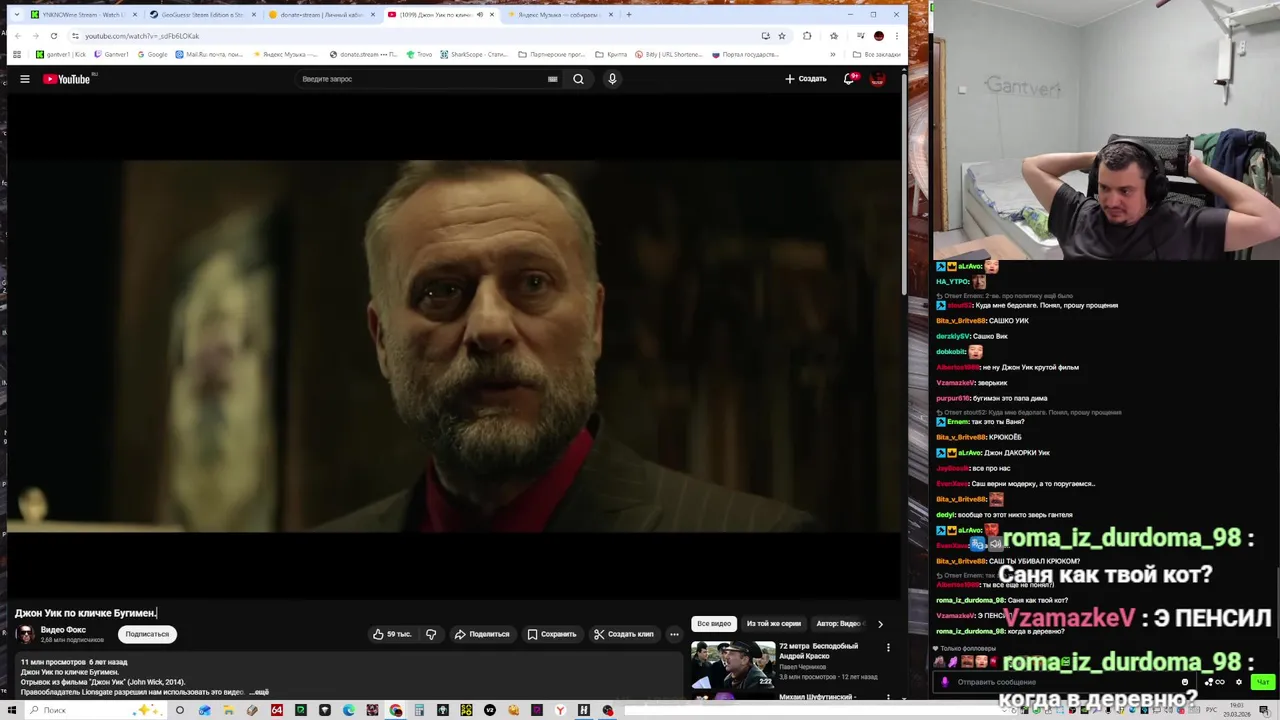
Task: Share the video via Поделиться
Action: pos(482,634)
